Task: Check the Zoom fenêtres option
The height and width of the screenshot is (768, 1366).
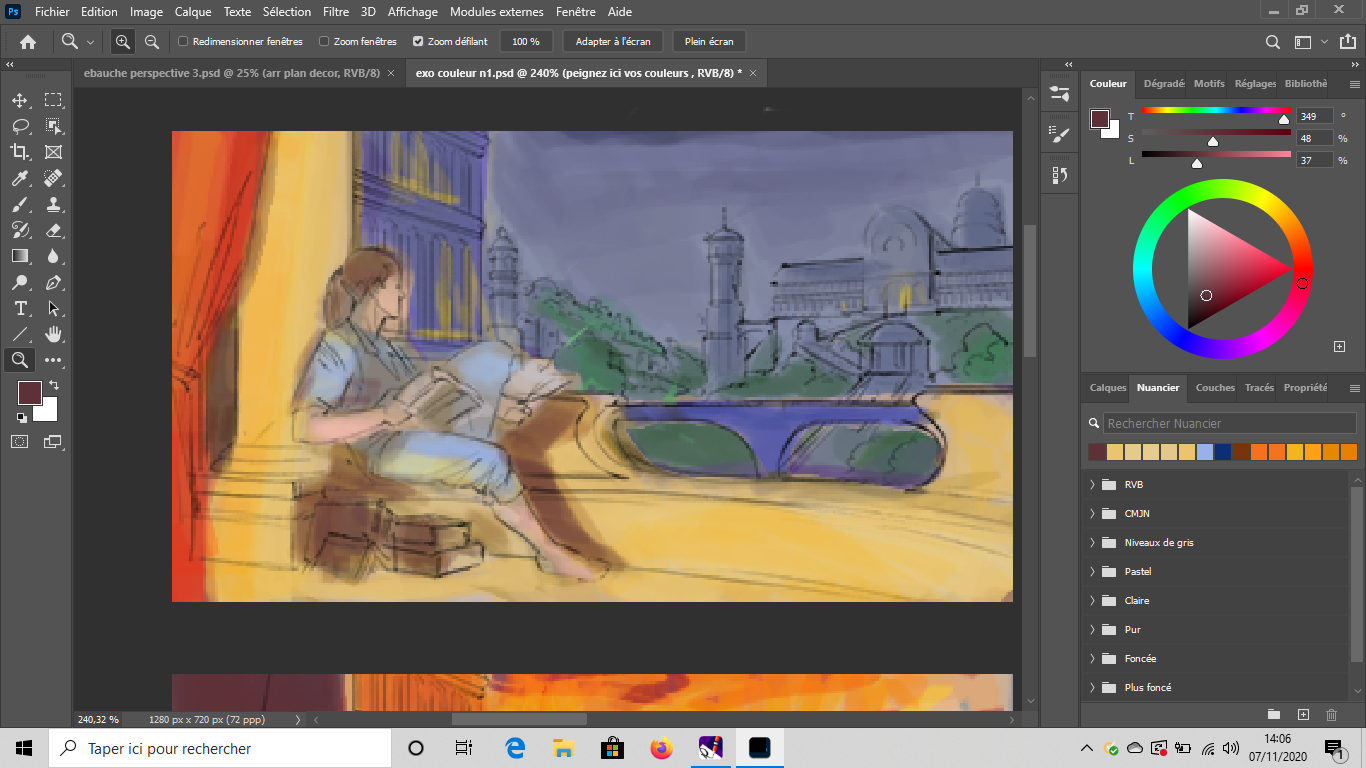Action: point(324,42)
